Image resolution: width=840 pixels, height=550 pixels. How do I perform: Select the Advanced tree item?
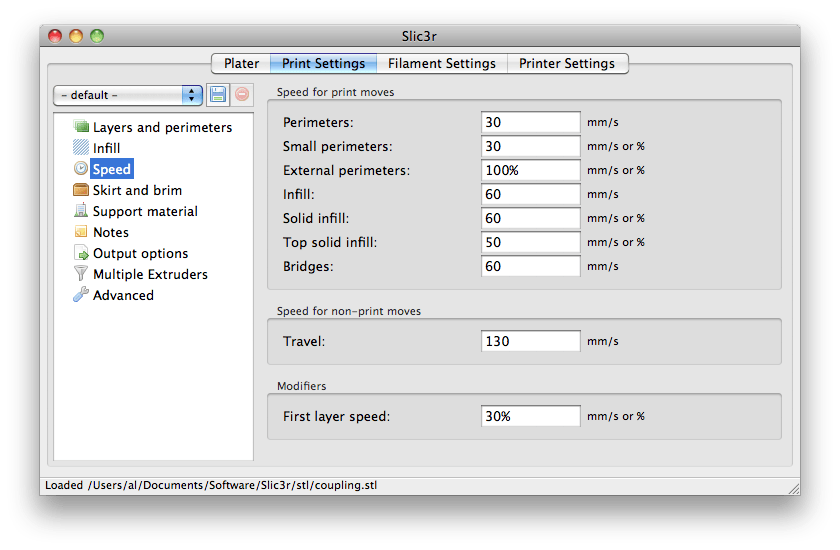(x=123, y=295)
